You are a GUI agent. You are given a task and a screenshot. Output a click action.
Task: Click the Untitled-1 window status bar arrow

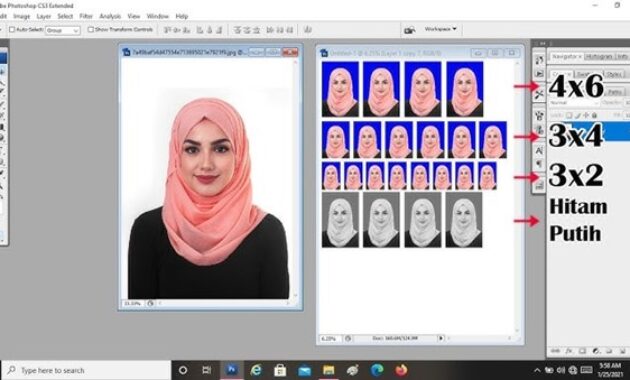pyautogui.click(x=441, y=338)
